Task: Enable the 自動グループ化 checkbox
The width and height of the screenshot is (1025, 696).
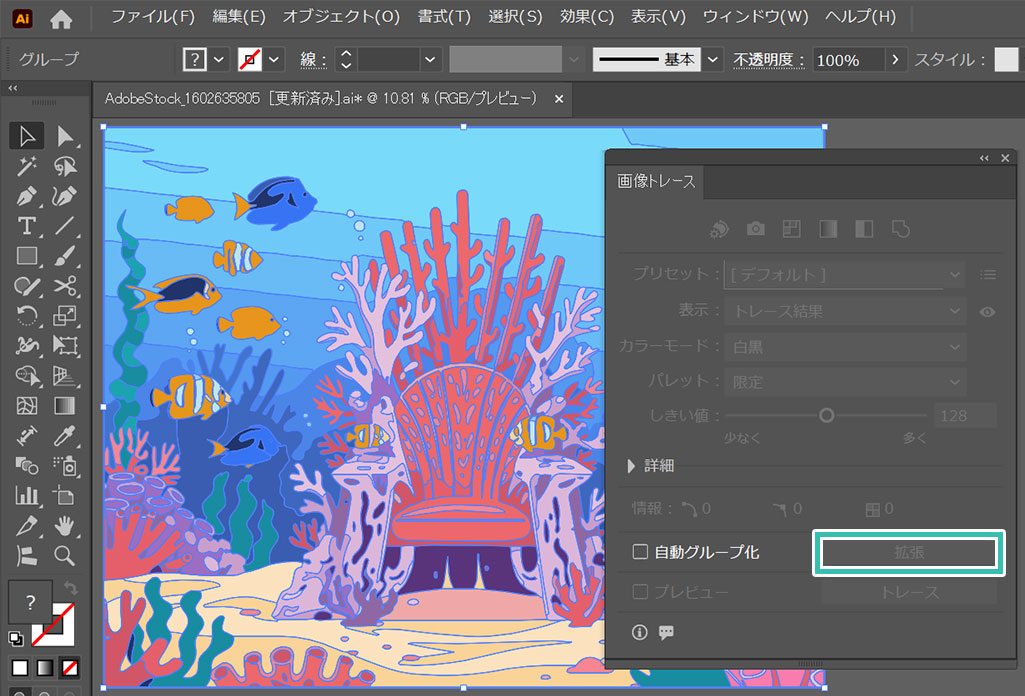Action: tap(640, 552)
